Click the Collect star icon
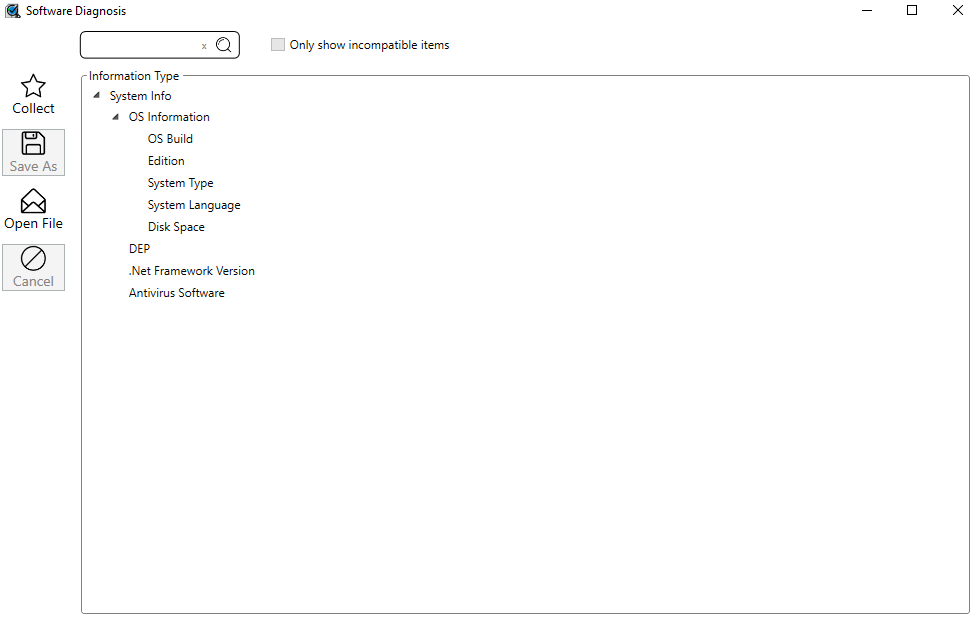The width and height of the screenshot is (977, 633). coord(33,86)
